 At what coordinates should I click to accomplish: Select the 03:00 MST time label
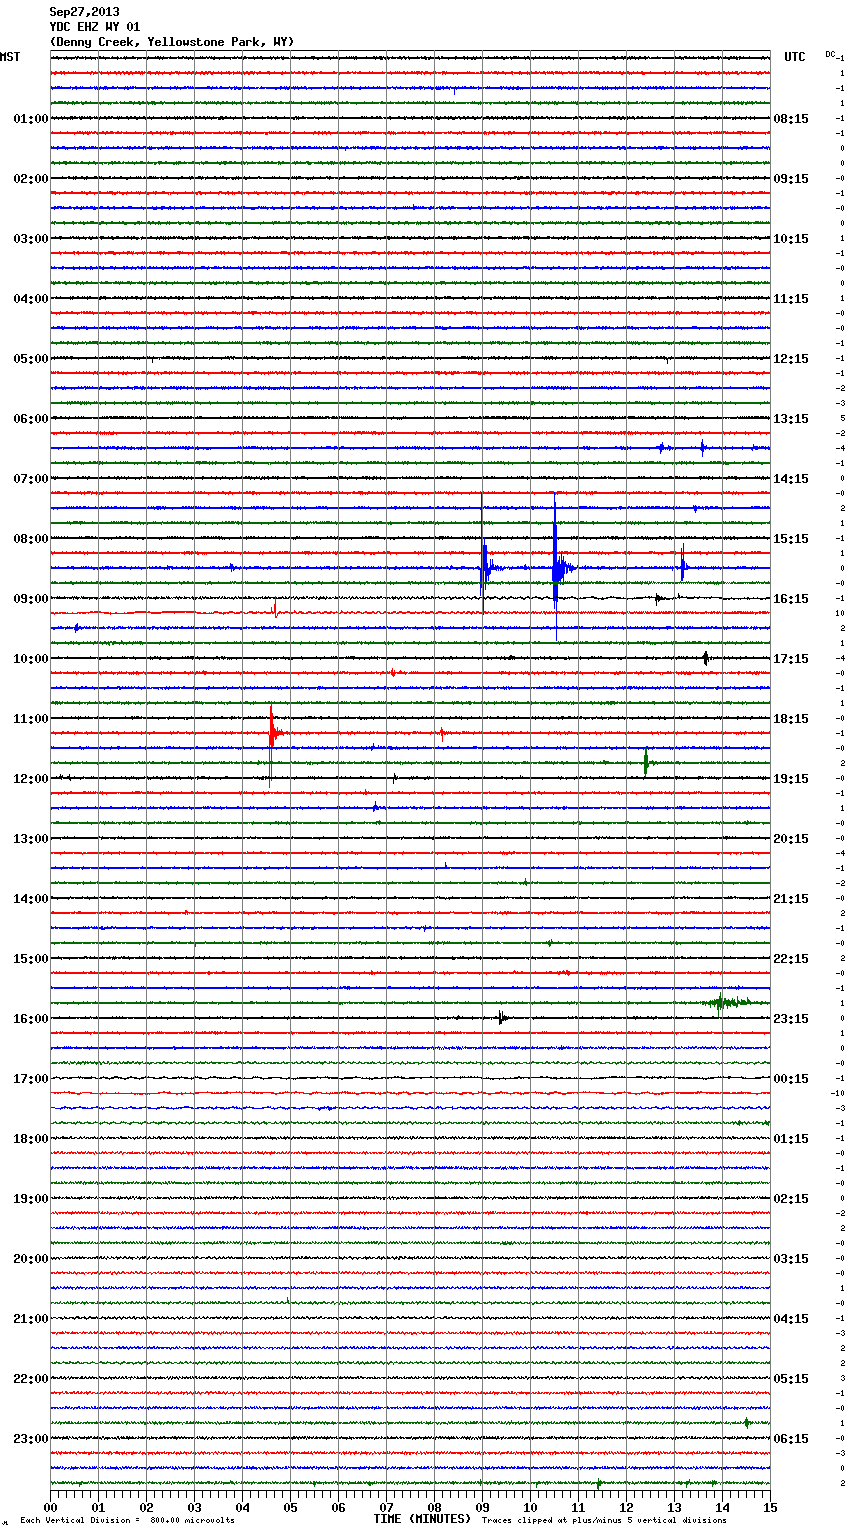tap(31, 239)
